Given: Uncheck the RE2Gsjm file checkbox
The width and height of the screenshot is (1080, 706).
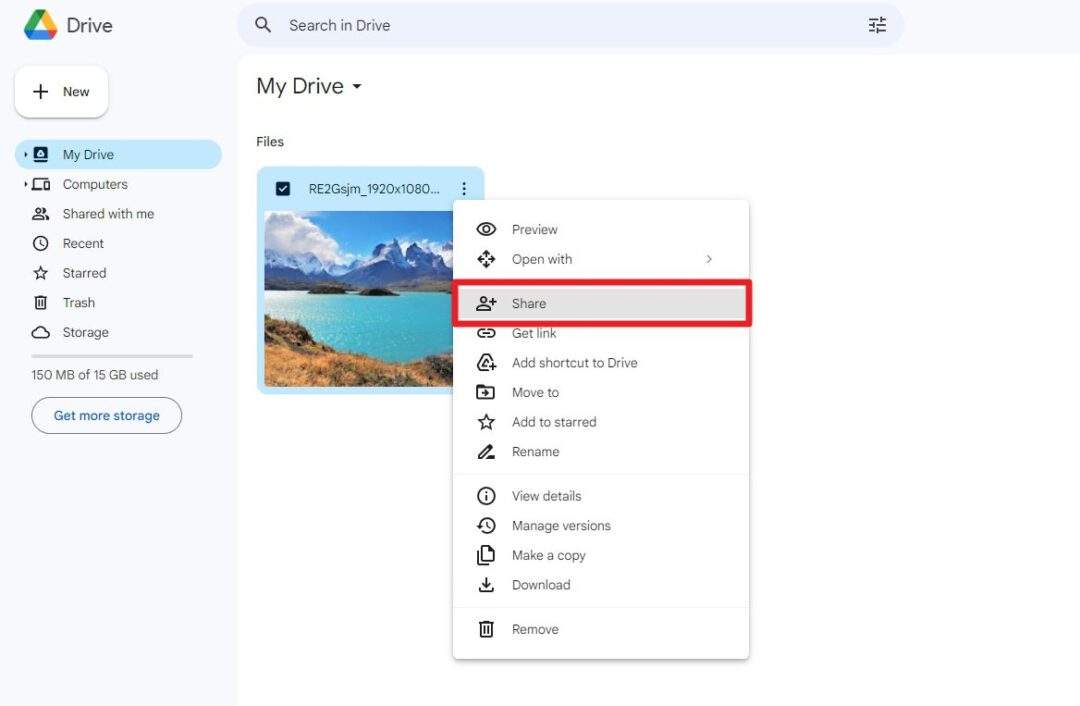Looking at the screenshot, I should (x=282, y=189).
